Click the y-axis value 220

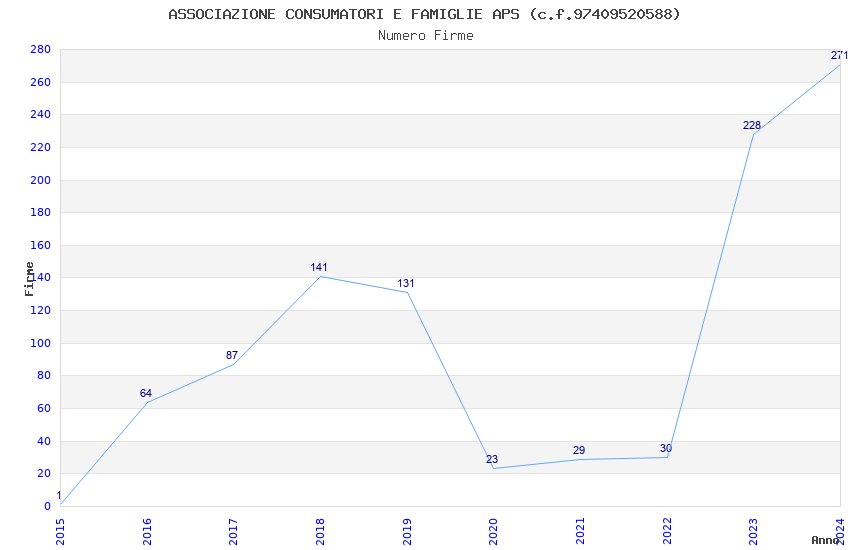[41, 147]
